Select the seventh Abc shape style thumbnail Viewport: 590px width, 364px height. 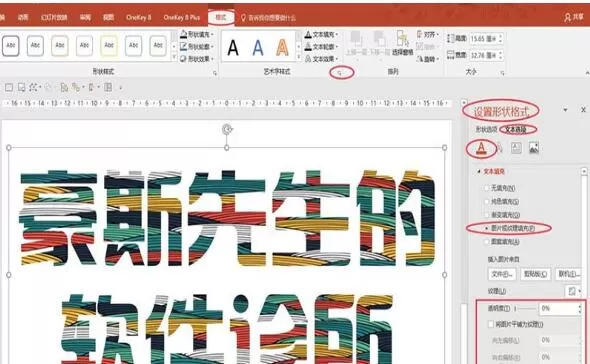(158, 46)
